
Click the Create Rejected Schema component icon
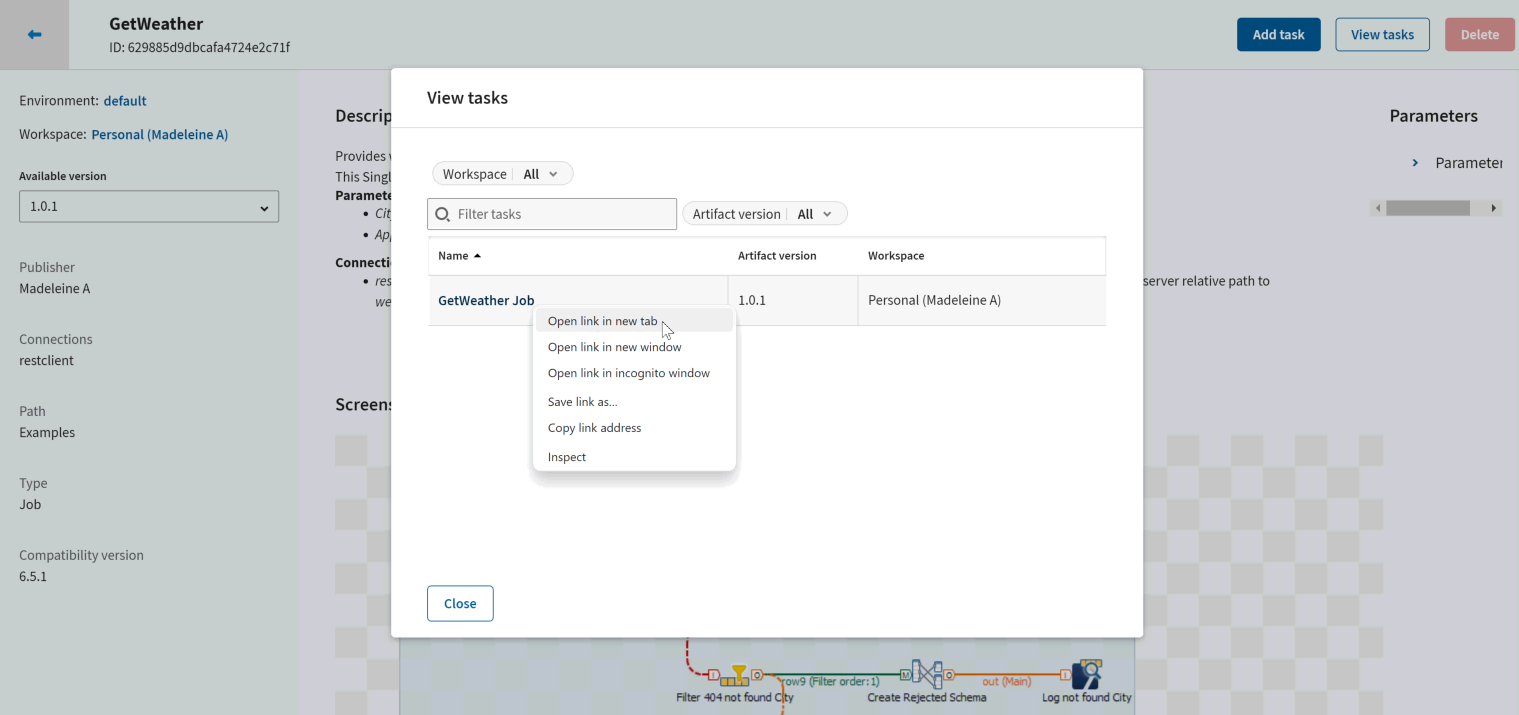(x=926, y=675)
